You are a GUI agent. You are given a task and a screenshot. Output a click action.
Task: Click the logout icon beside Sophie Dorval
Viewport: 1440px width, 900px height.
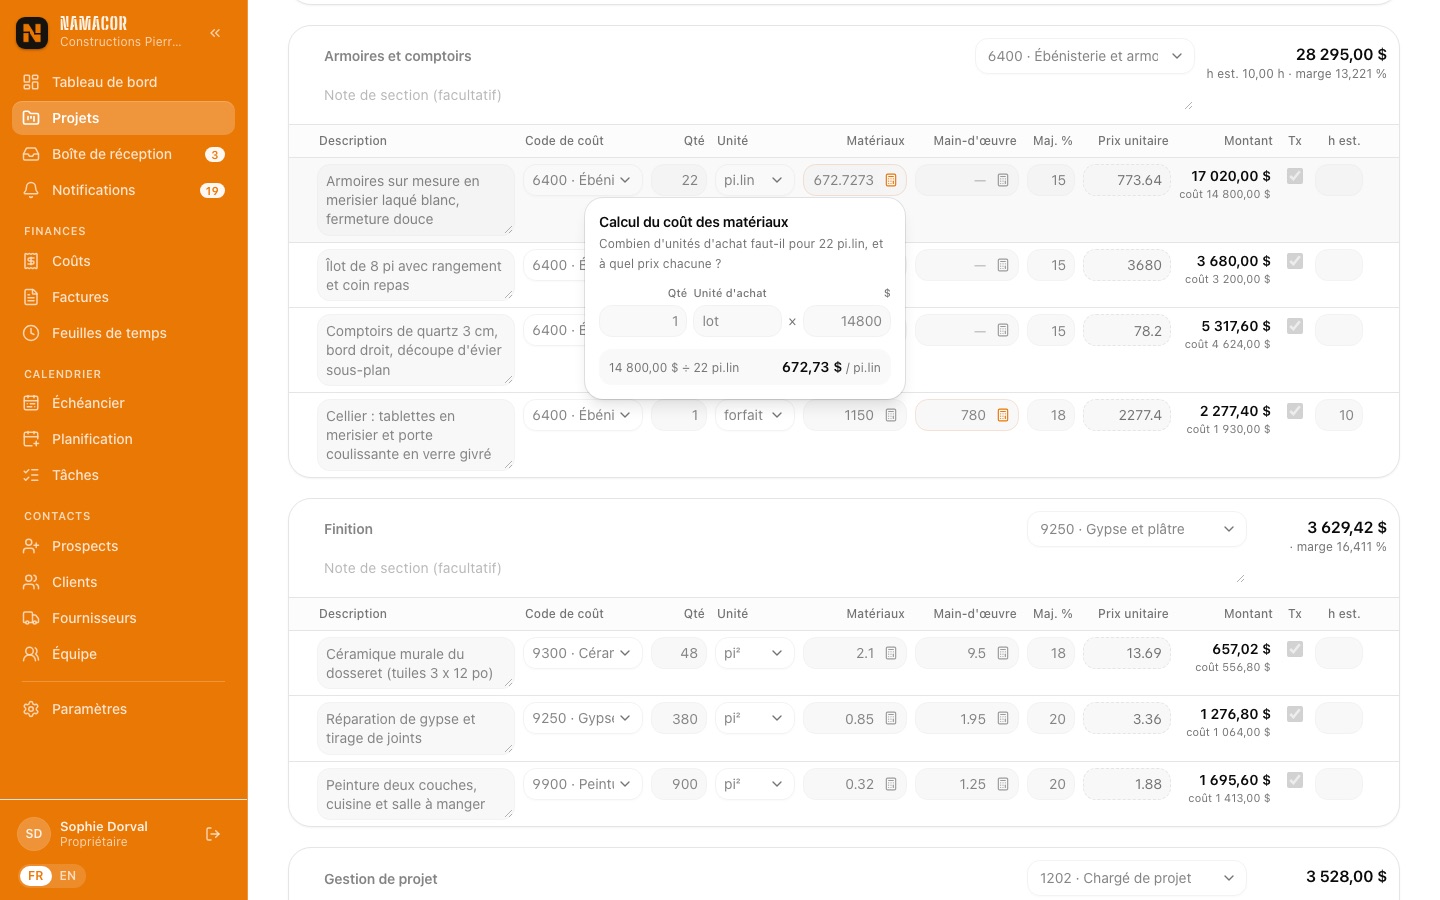click(213, 834)
